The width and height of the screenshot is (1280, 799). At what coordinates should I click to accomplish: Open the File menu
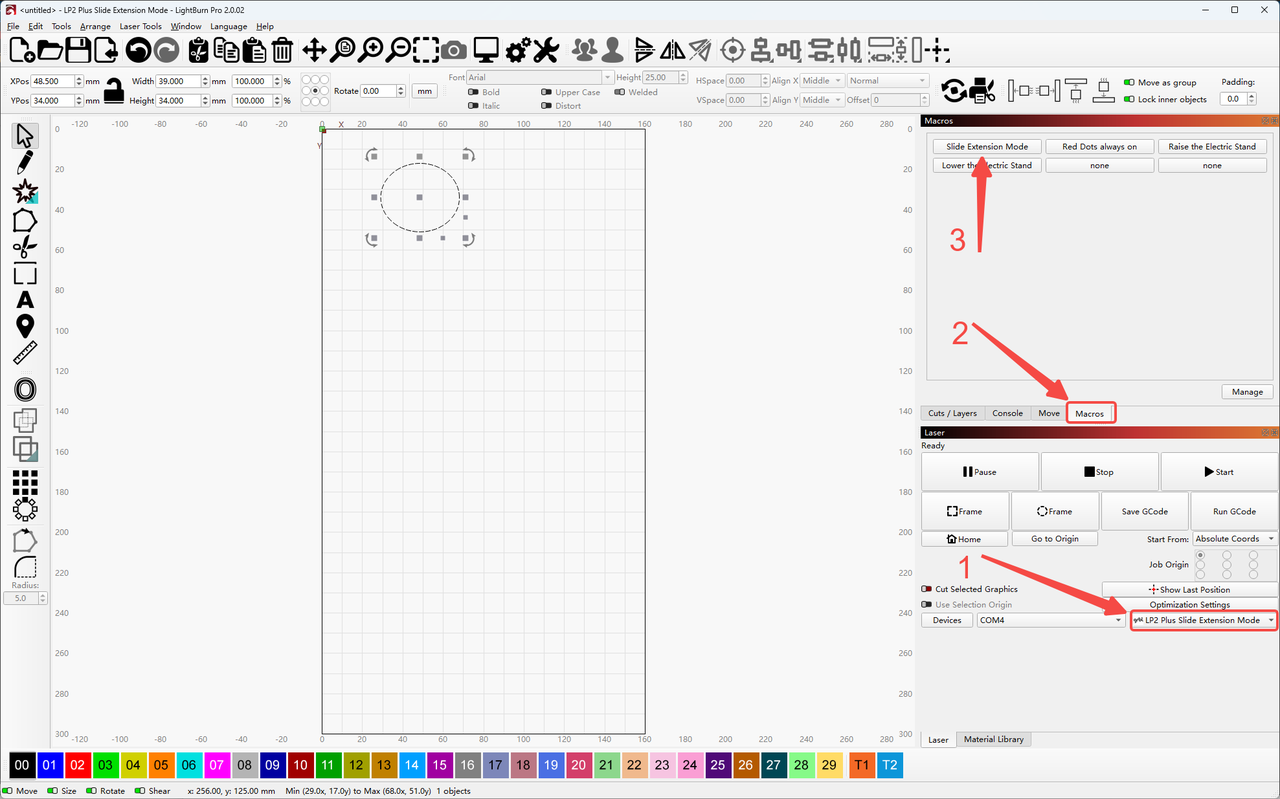[x=13, y=26]
